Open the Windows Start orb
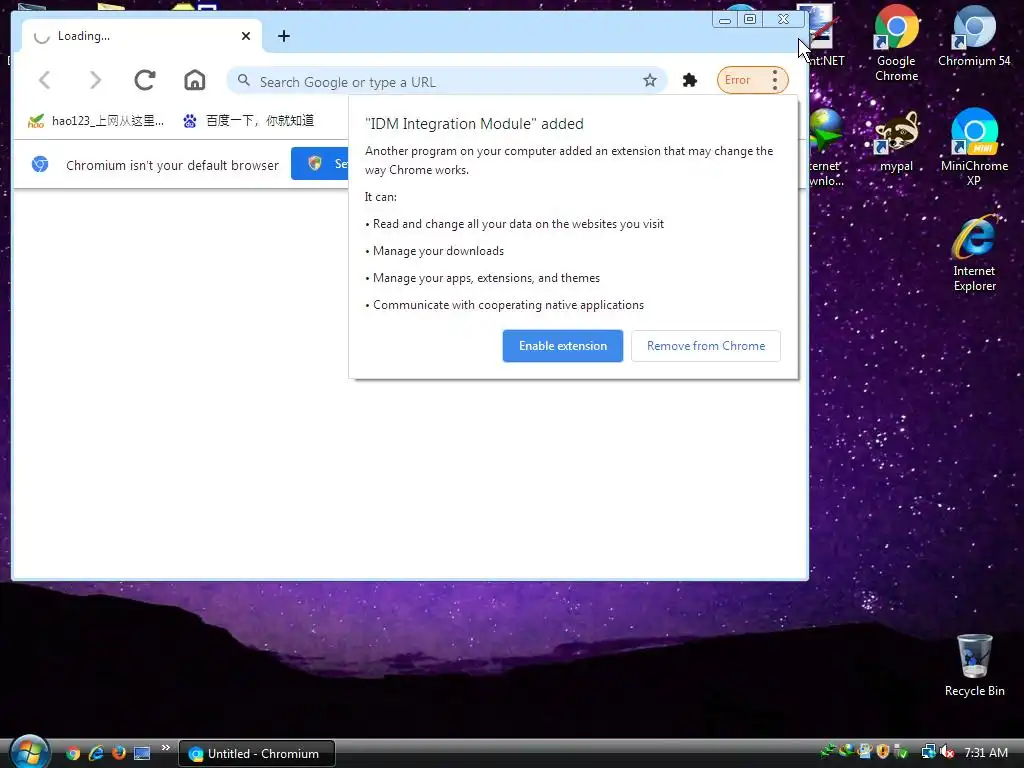Image resolution: width=1024 pixels, height=768 pixels. [30, 752]
